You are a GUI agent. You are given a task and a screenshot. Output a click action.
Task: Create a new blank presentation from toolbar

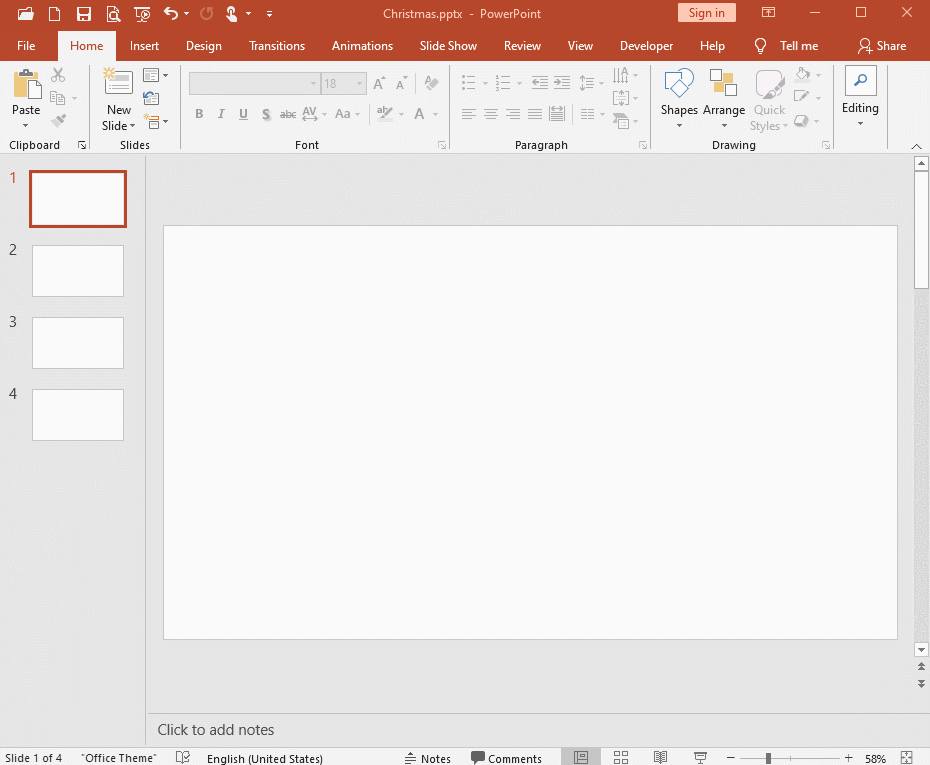[55, 14]
